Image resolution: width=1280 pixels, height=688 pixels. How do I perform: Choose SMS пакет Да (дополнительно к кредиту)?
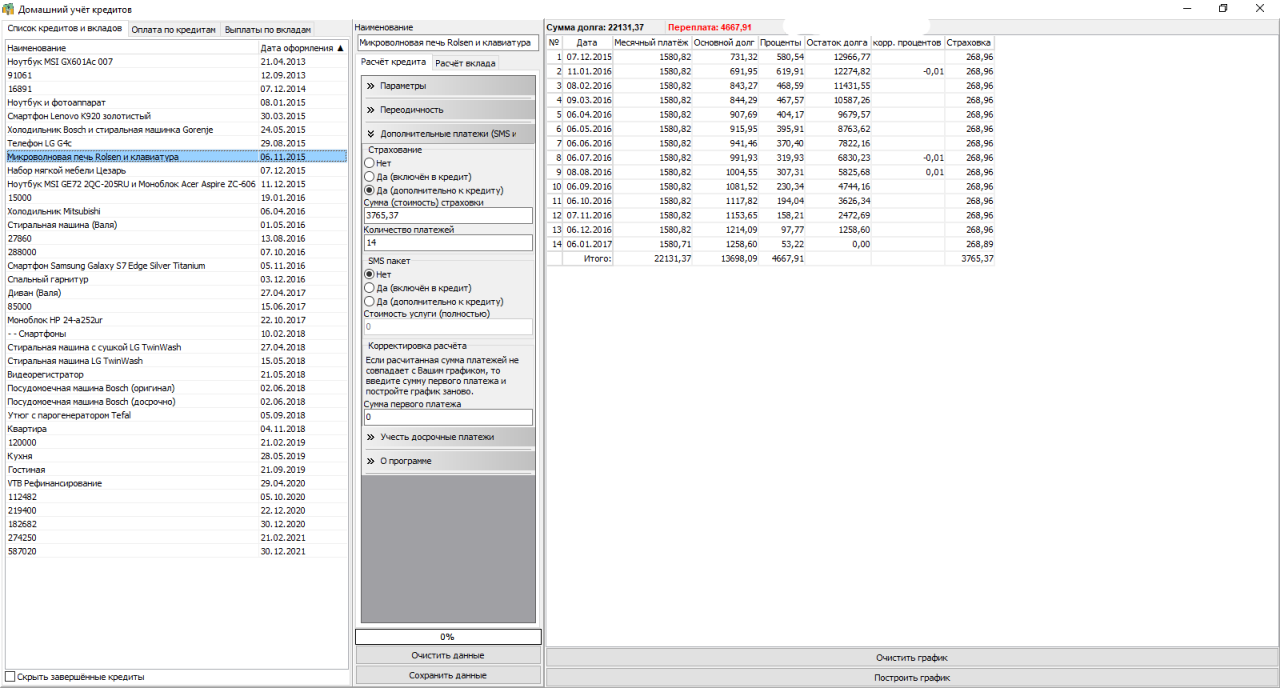[x=369, y=301]
